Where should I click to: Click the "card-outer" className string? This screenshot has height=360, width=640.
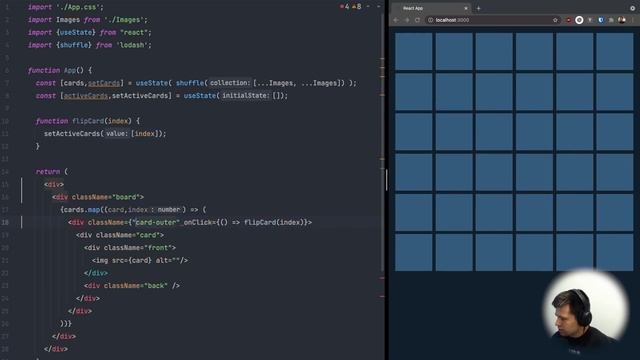156,222
